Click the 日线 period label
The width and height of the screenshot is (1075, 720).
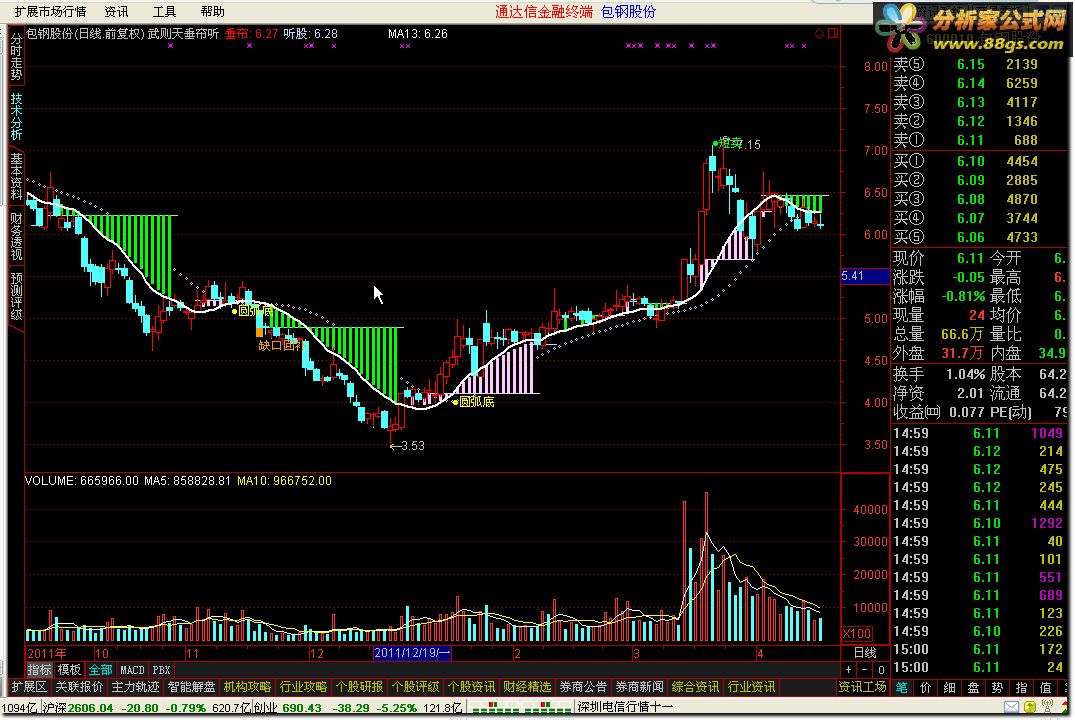(865, 653)
